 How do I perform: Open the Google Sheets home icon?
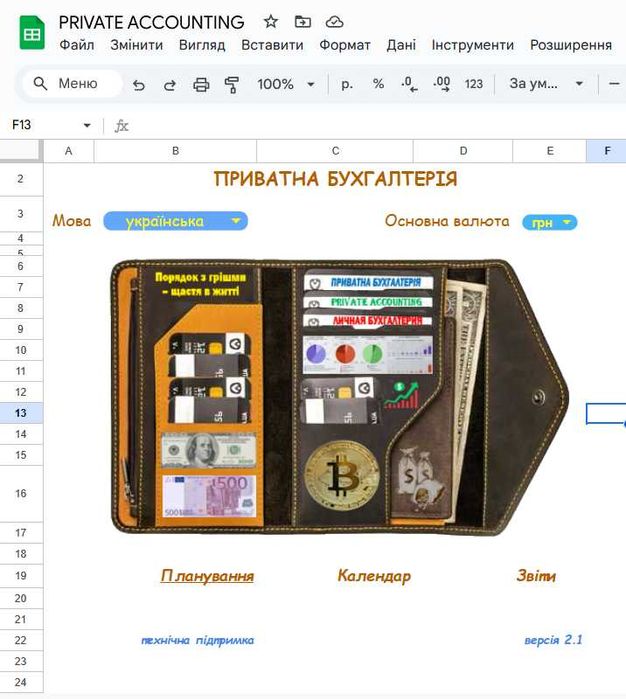click(x=32, y=33)
